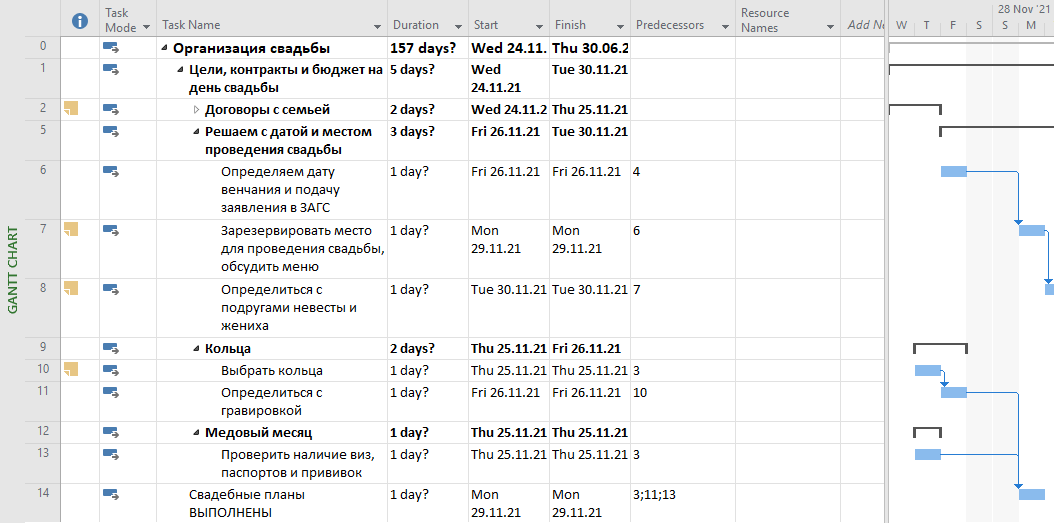
Task: Collapse Решаем с датой и местом summary
Action: click(x=196, y=132)
